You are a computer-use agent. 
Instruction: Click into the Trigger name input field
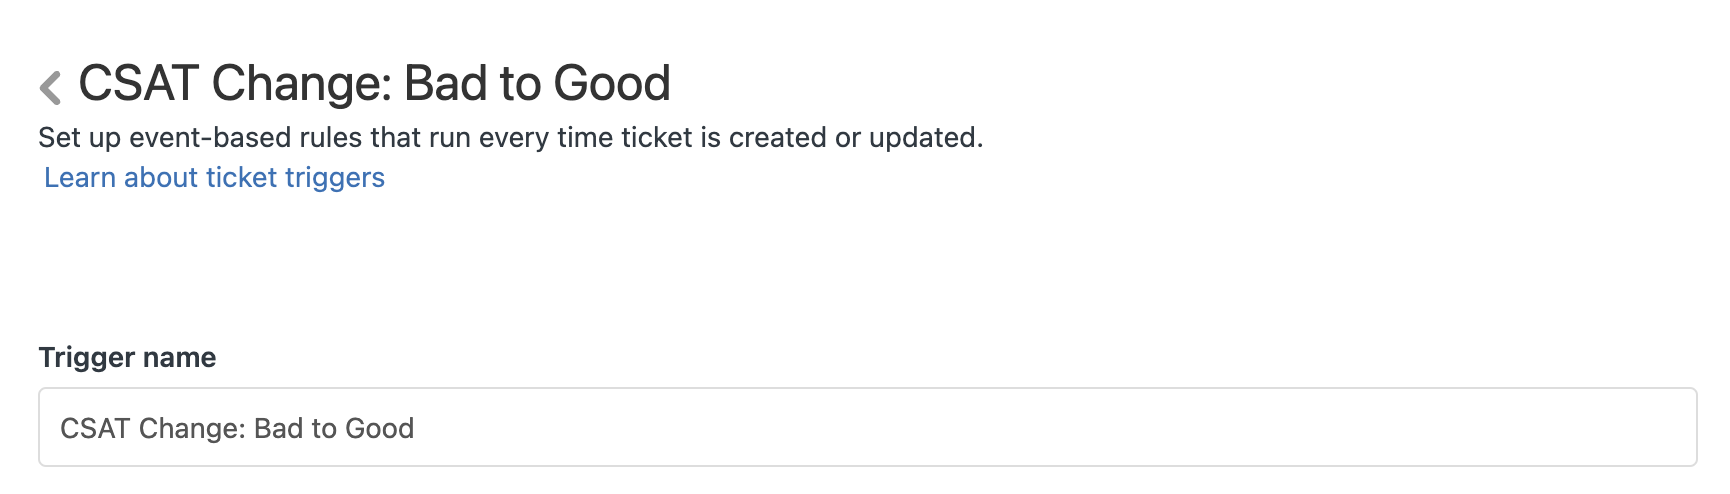867,427
